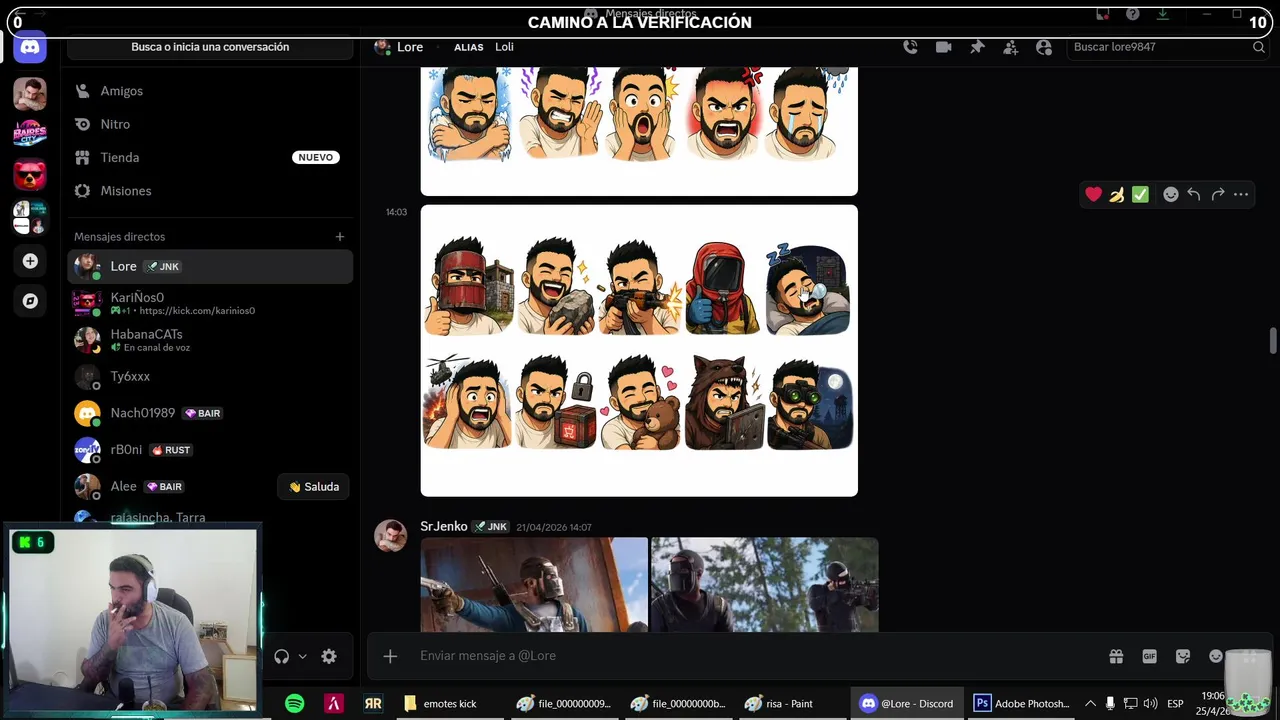Image resolution: width=1280 pixels, height=720 pixels.
Task: Start a voice call with Lore
Action: pyautogui.click(x=910, y=47)
